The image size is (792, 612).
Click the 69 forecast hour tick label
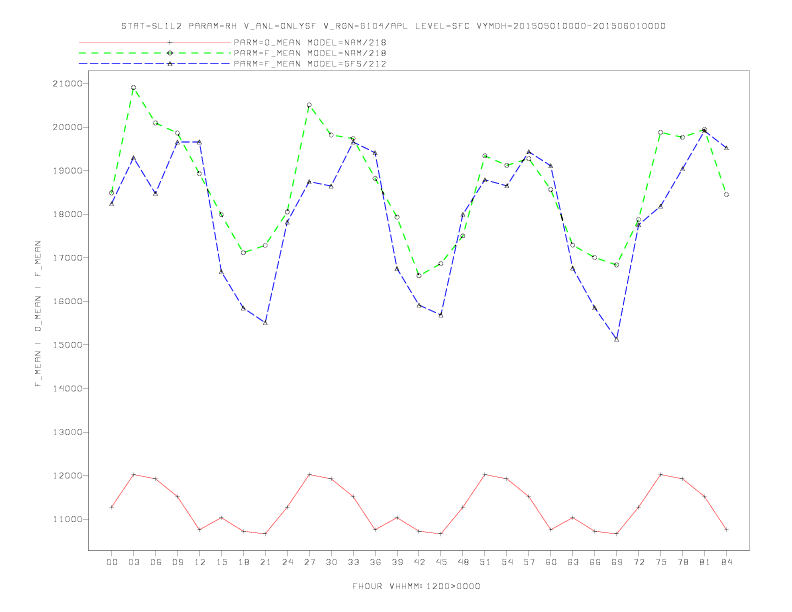[x=617, y=562]
